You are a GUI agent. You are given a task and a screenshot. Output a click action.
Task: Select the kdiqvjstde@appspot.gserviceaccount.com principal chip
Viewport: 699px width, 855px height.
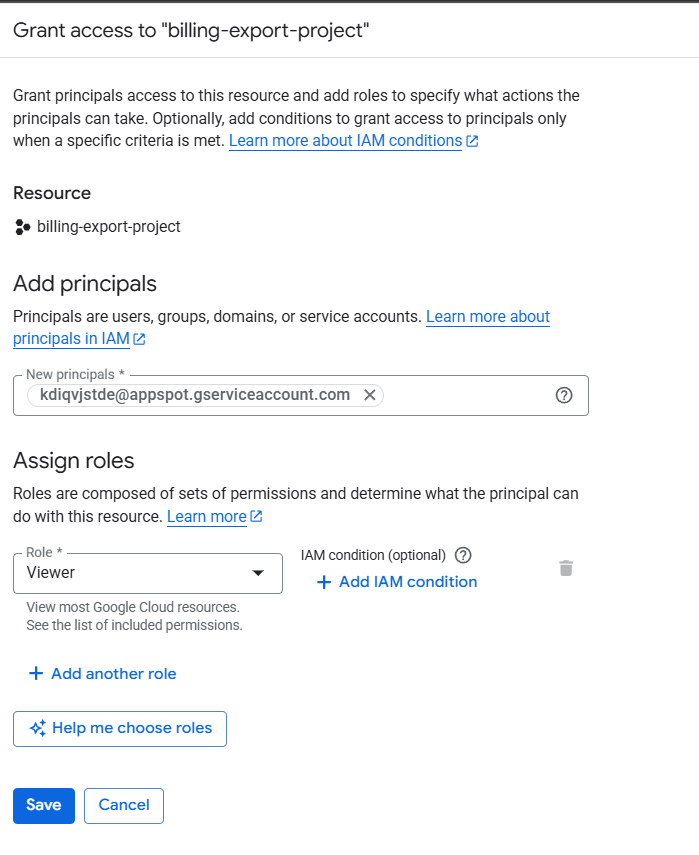[194, 395]
